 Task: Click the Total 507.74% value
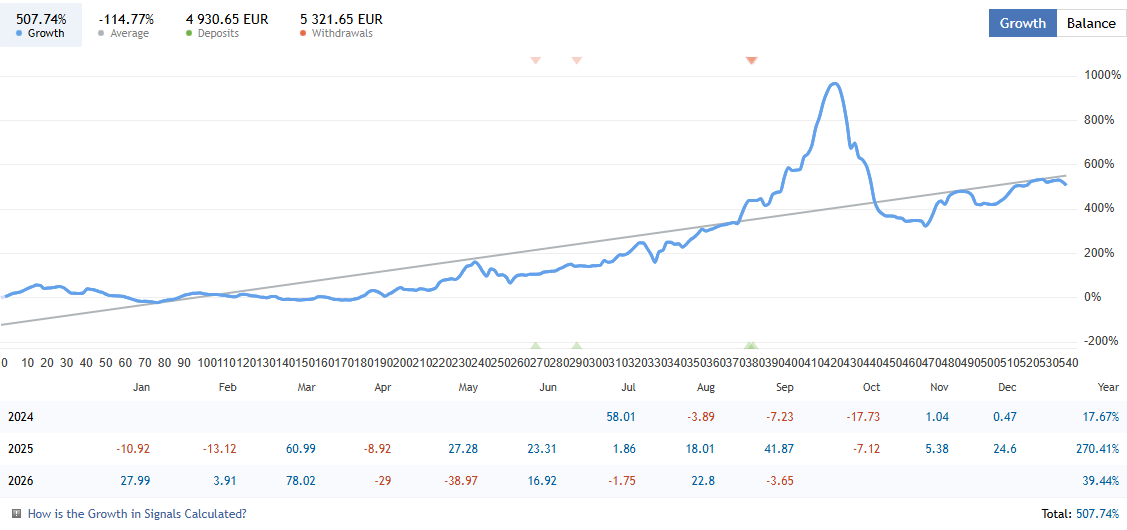coord(1098,514)
